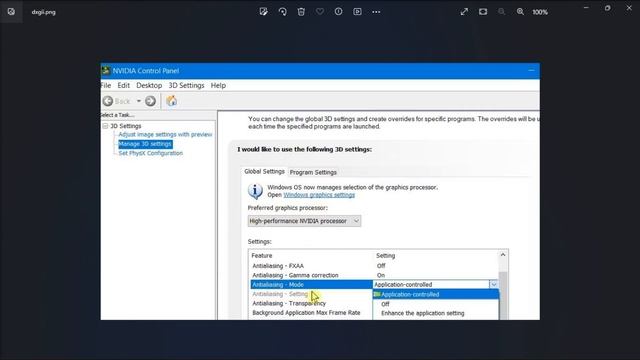
Task: Show file info using the info icon
Action: (x=338, y=12)
